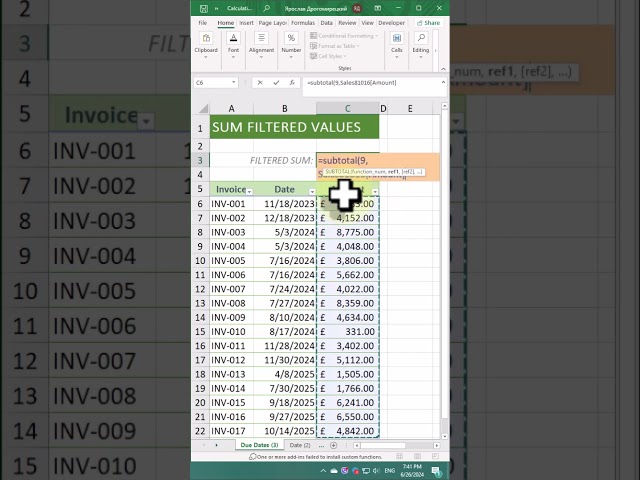Switch to Page Layout view in status bar

pos(417,456)
